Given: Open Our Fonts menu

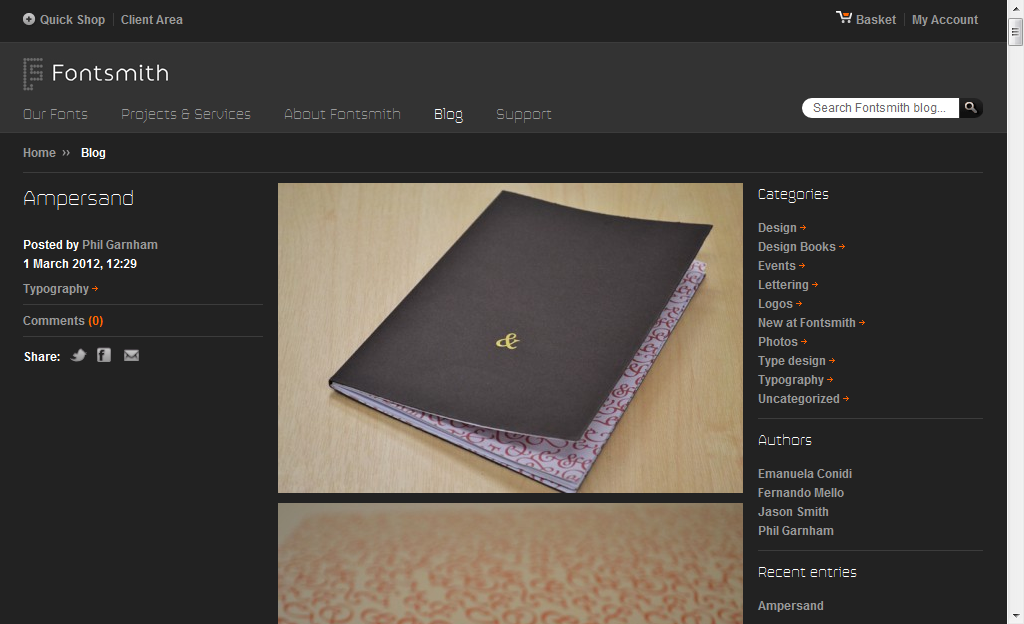Looking at the screenshot, I should (x=56, y=114).
